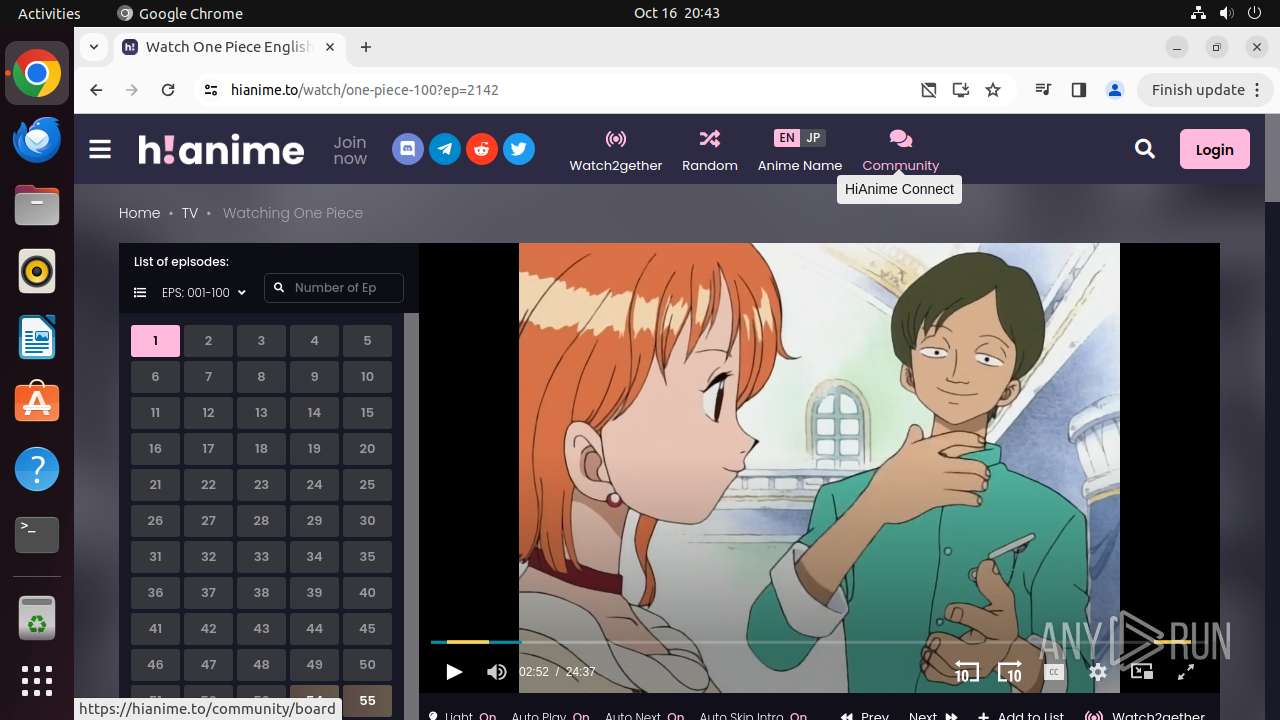Click the install app icon in address bar
The image size is (1280, 720).
pyautogui.click(x=961, y=90)
